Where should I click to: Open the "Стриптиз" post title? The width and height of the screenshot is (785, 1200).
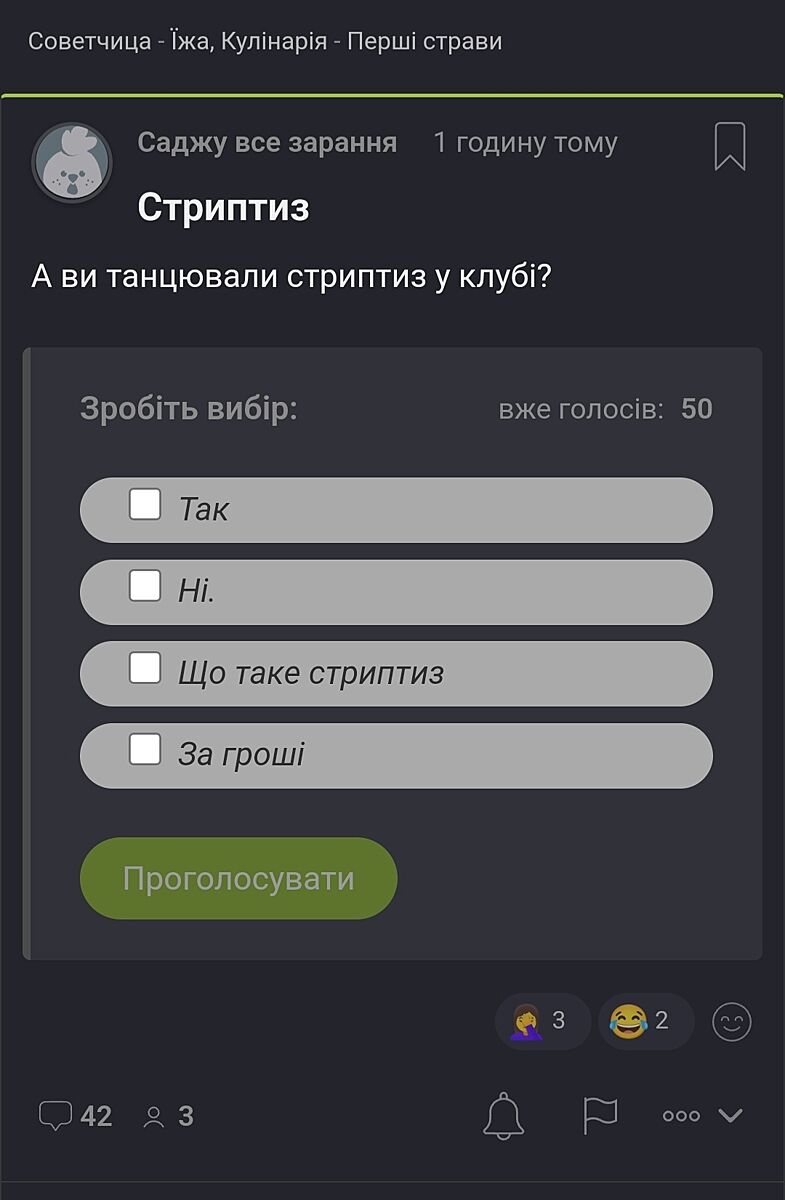pos(223,207)
